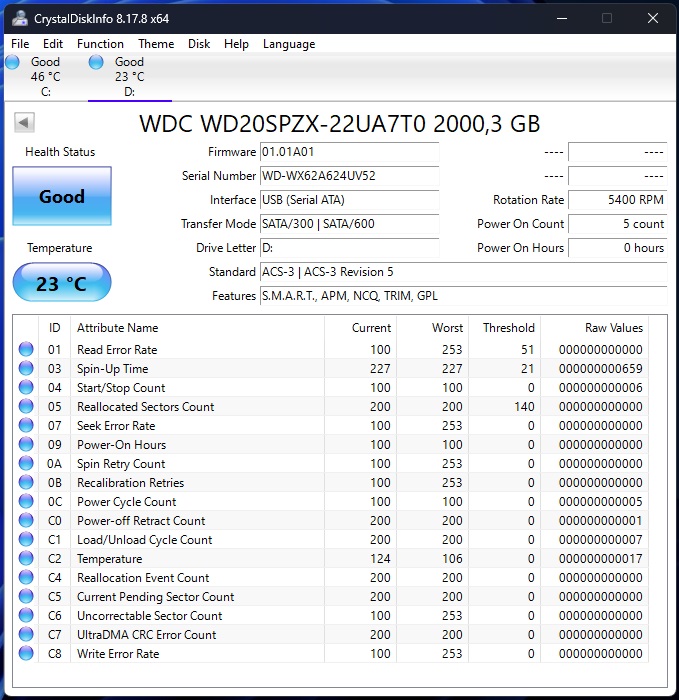Open the Help menu

coord(236,44)
